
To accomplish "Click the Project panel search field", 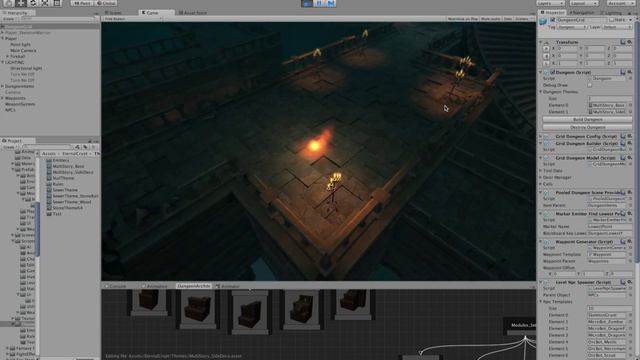I will [x=48, y=147].
